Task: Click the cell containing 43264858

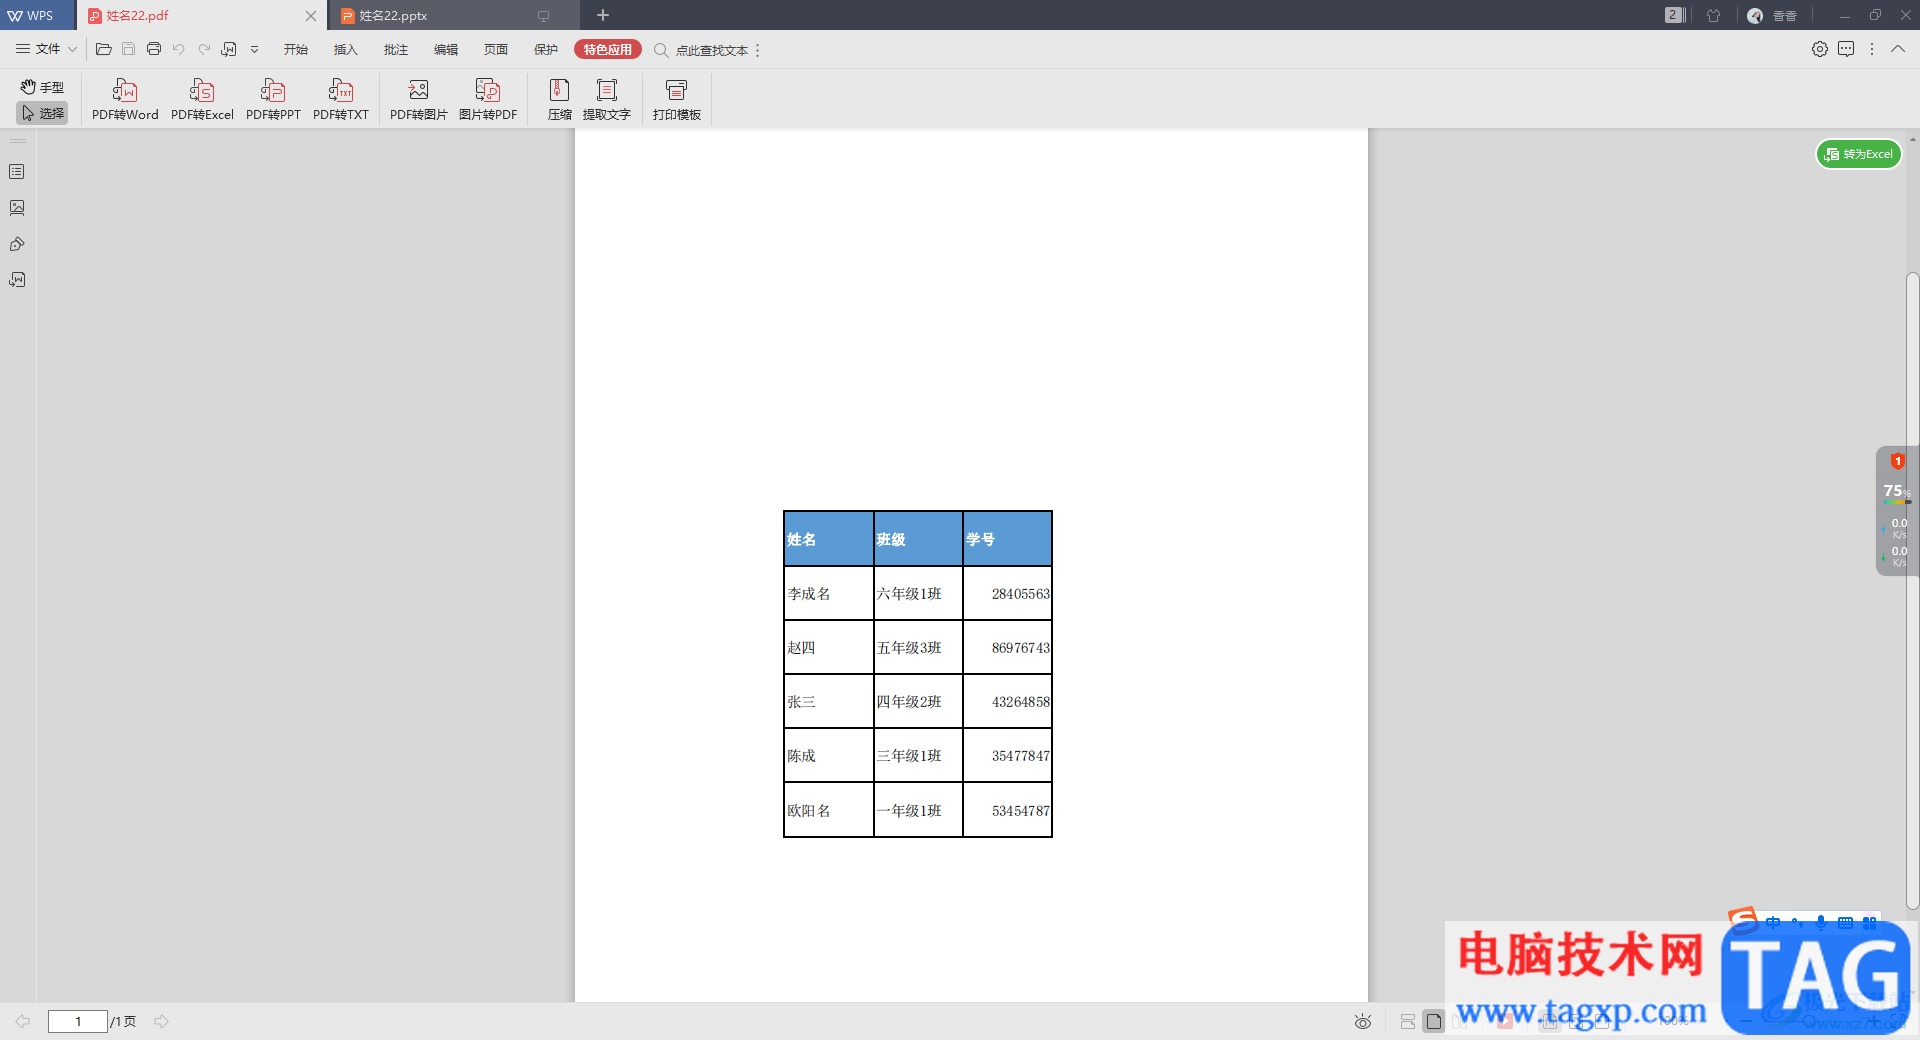Action: 1007,702
